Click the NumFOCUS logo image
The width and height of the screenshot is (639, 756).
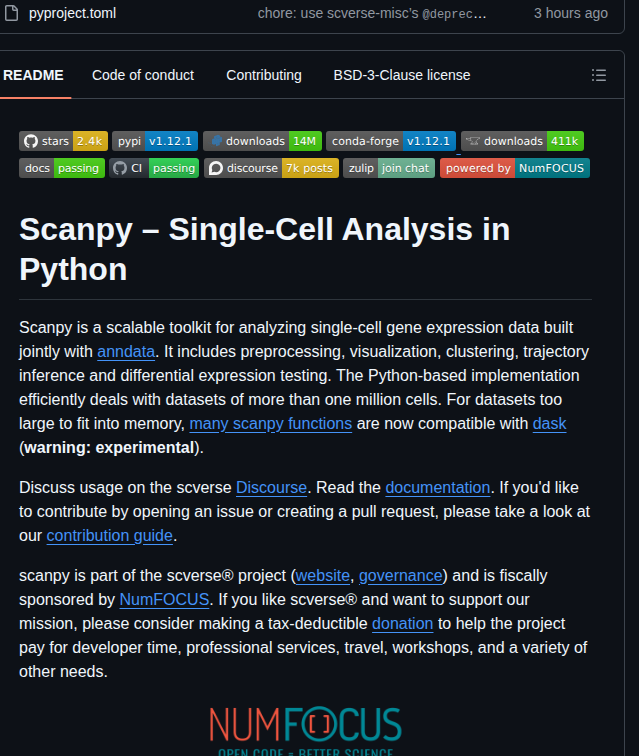[x=305, y=730]
